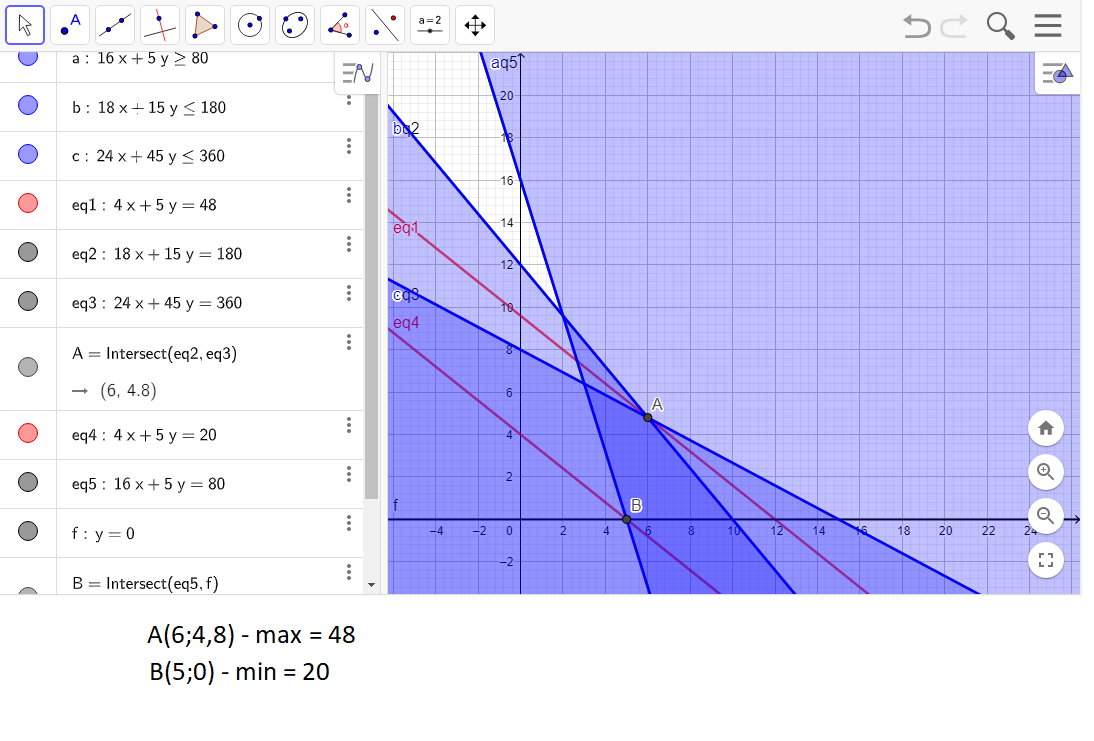Toggle visibility of eq5
The image size is (1094, 741).
tap(28, 482)
